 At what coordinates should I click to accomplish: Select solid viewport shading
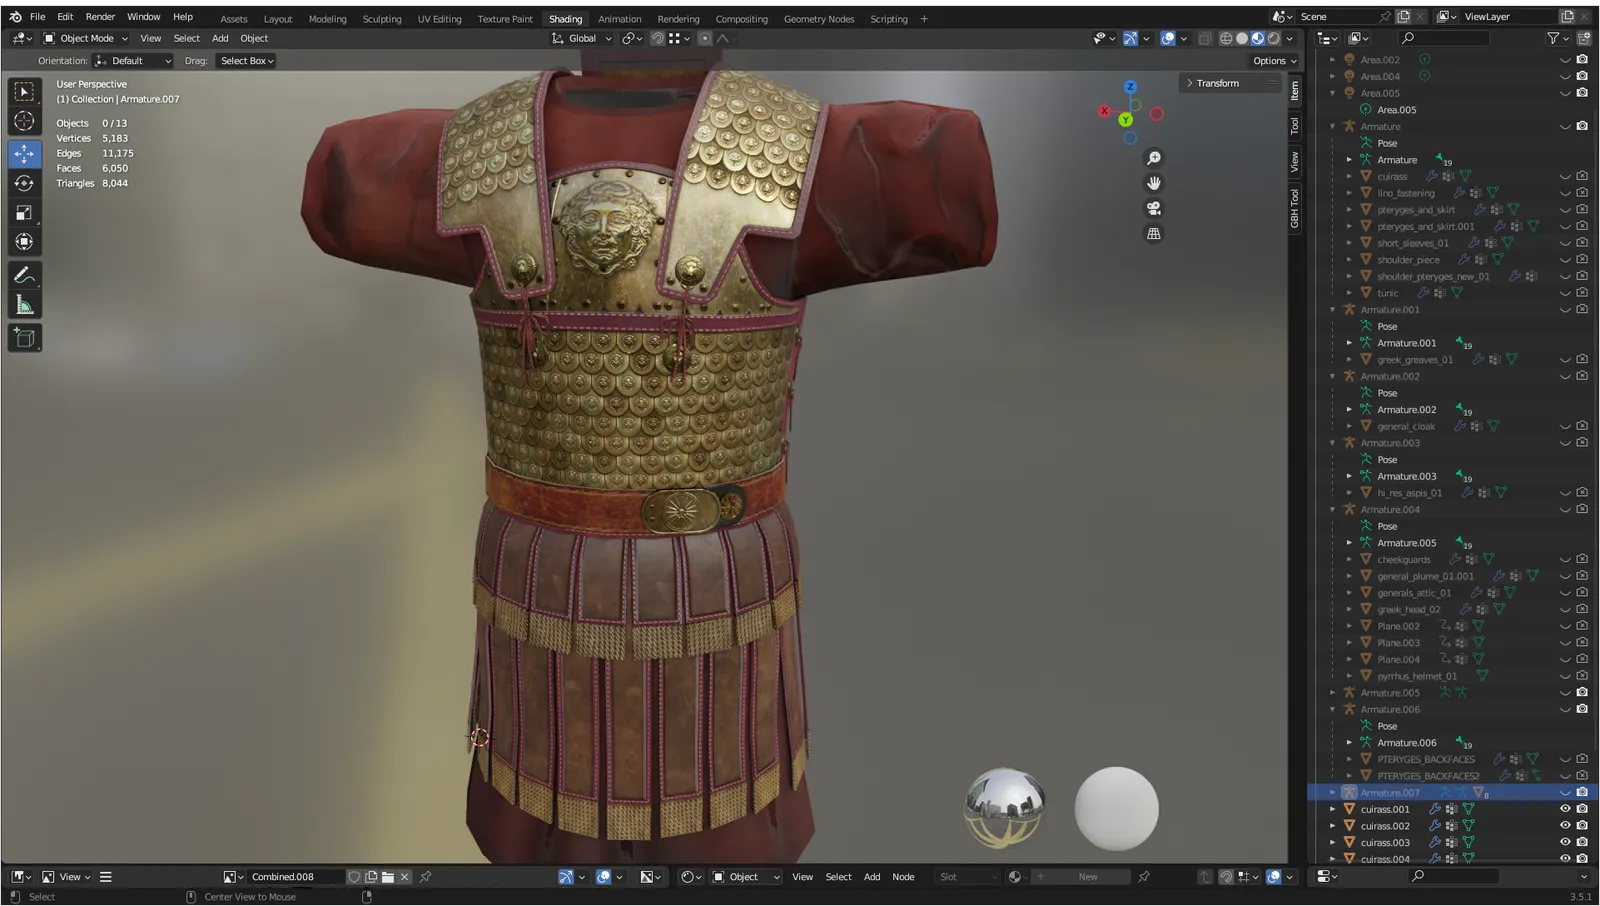(1242, 38)
